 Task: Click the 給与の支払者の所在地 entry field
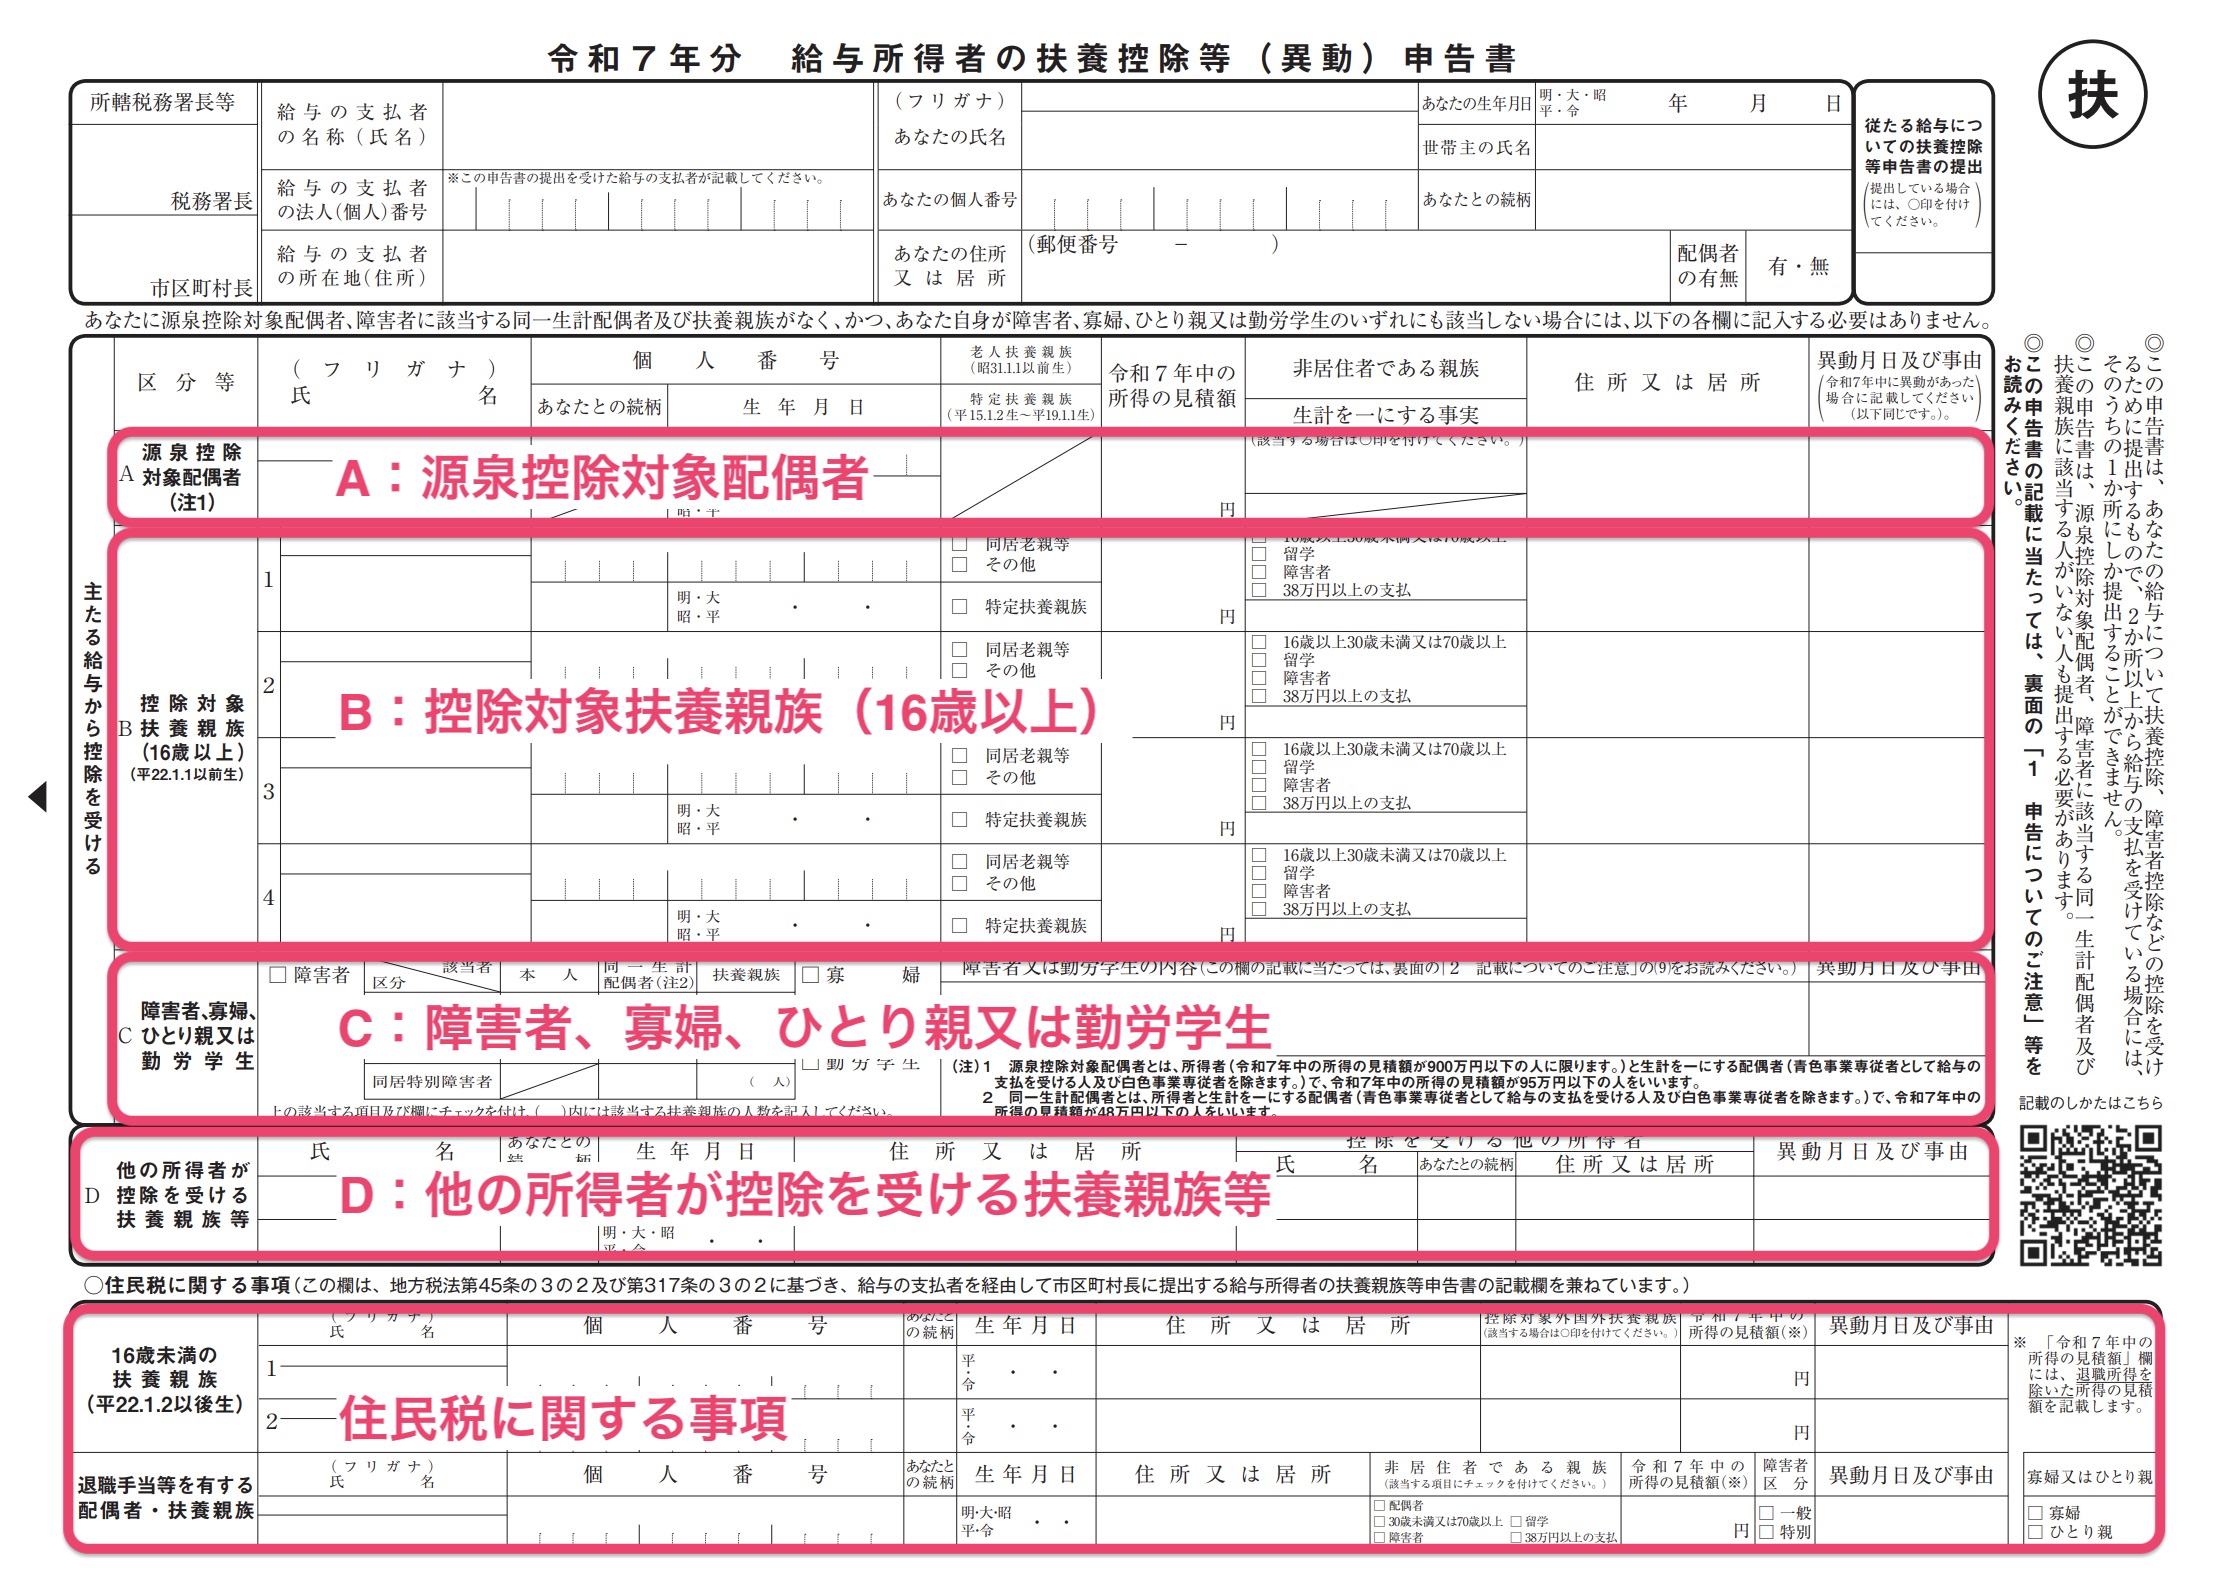click(x=658, y=266)
